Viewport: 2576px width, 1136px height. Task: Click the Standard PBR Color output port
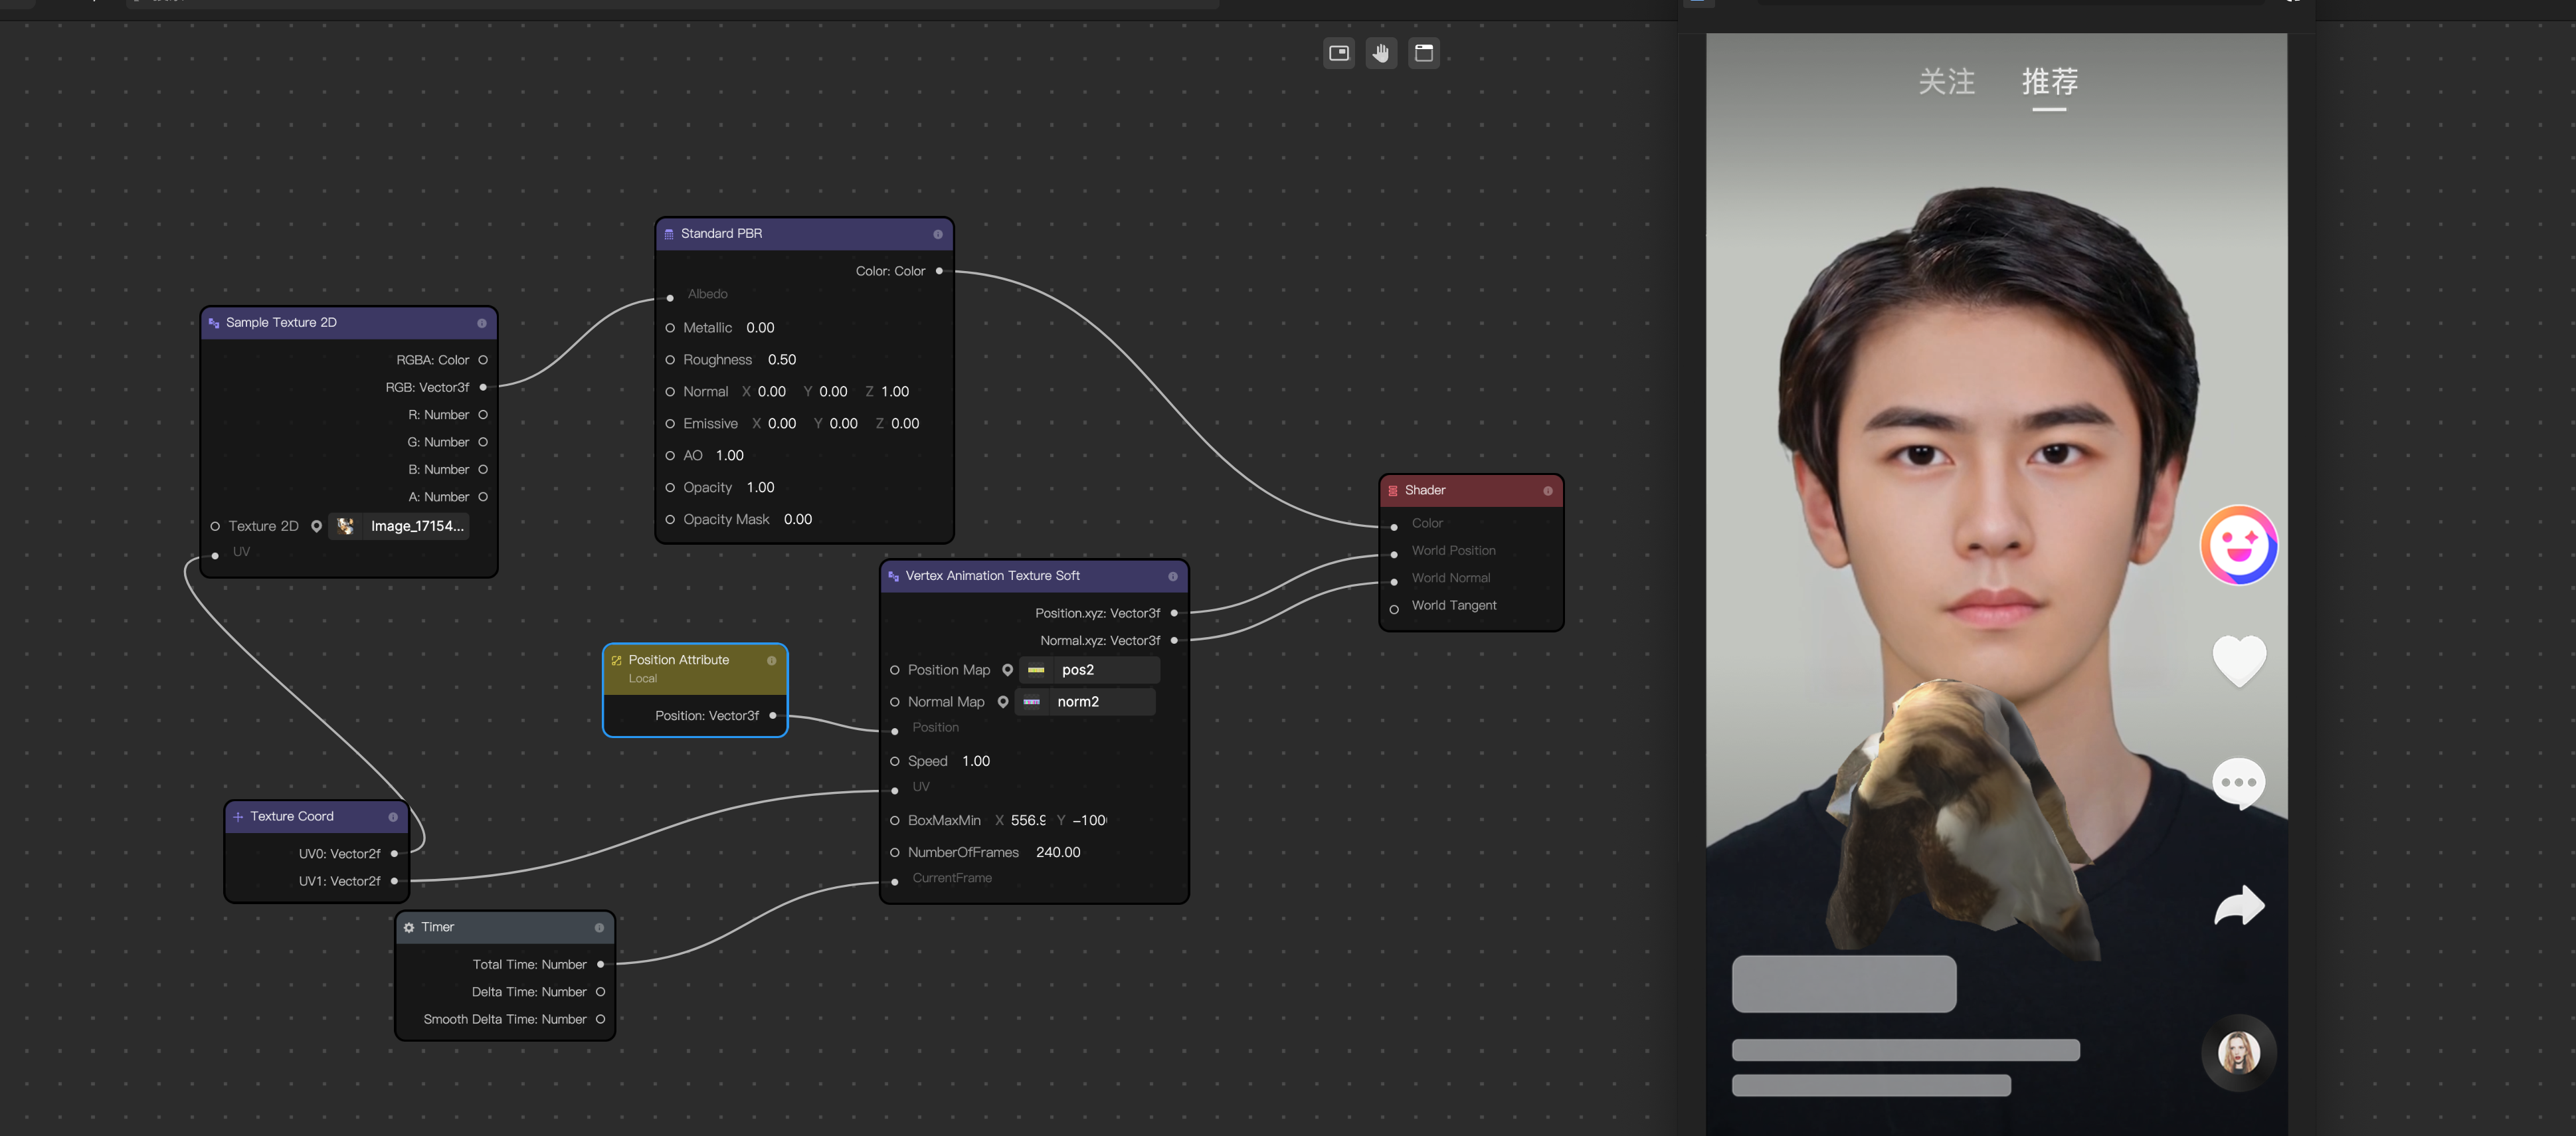[x=939, y=271]
